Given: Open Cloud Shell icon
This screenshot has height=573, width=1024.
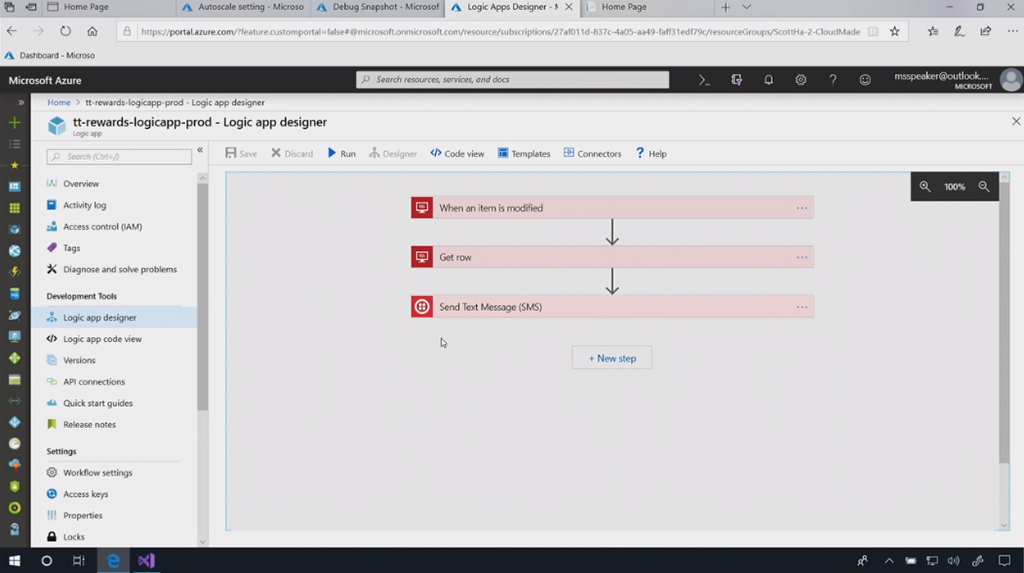Looking at the screenshot, I should pos(704,80).
